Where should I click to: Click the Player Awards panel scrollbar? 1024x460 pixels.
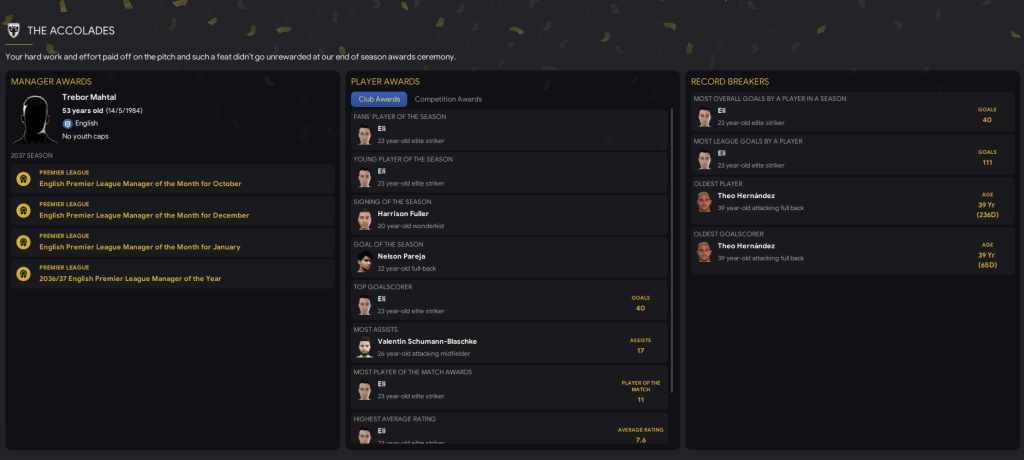(672, 252)
